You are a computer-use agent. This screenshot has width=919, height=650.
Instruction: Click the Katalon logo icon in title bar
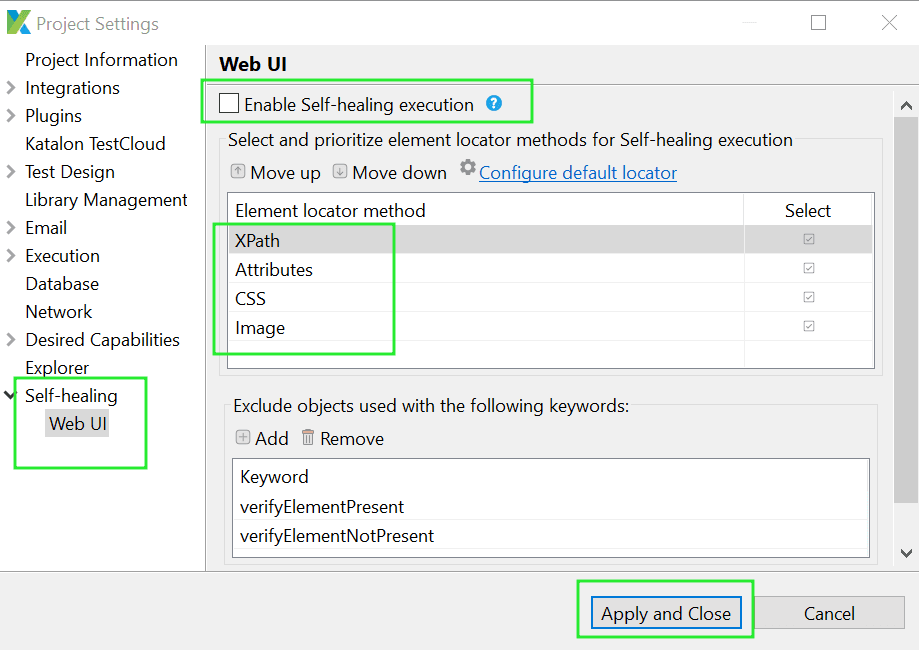click(x=18, y=23)
